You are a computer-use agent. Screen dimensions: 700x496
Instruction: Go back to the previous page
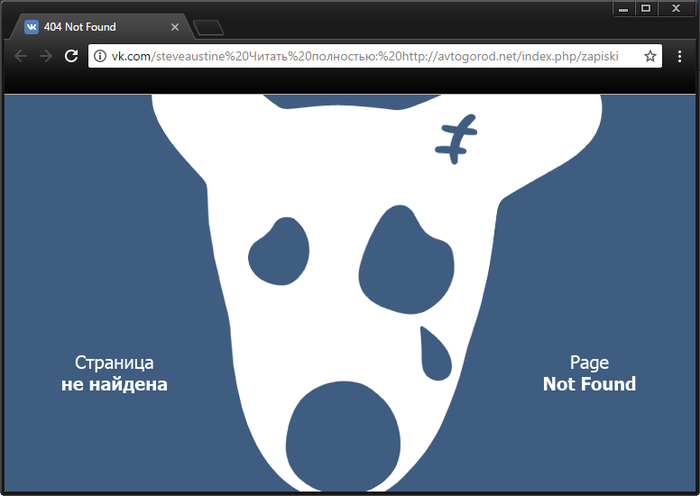coord(21,57)
